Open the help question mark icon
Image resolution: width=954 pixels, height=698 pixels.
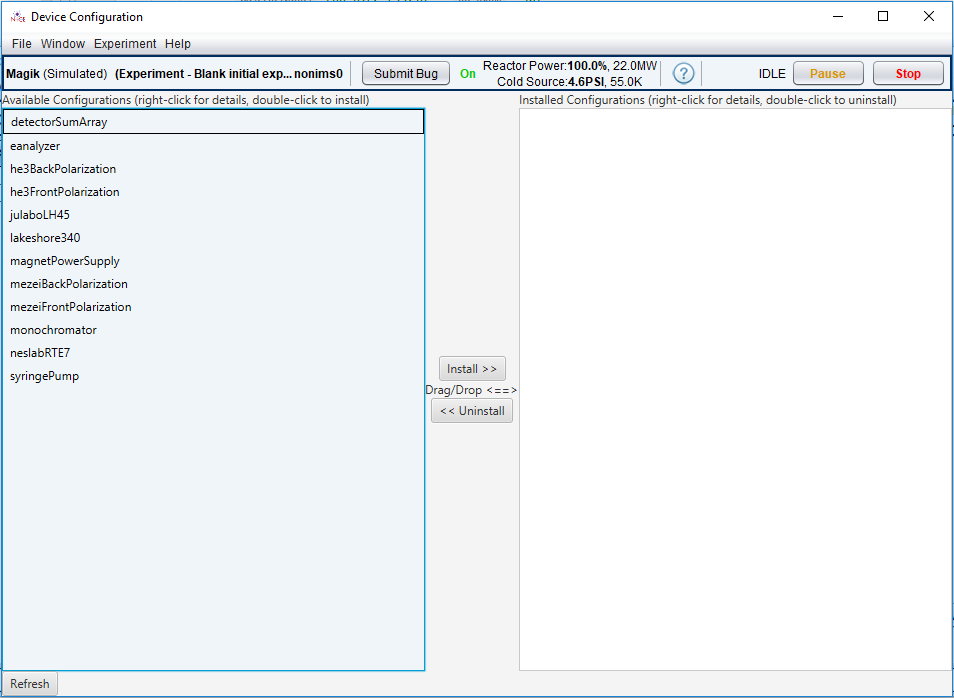pos(683,73)
